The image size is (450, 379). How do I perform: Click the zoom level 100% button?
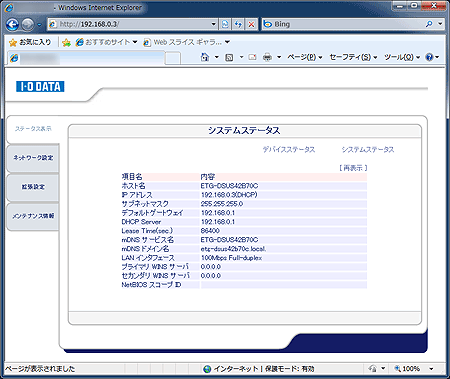coord(407,369)
